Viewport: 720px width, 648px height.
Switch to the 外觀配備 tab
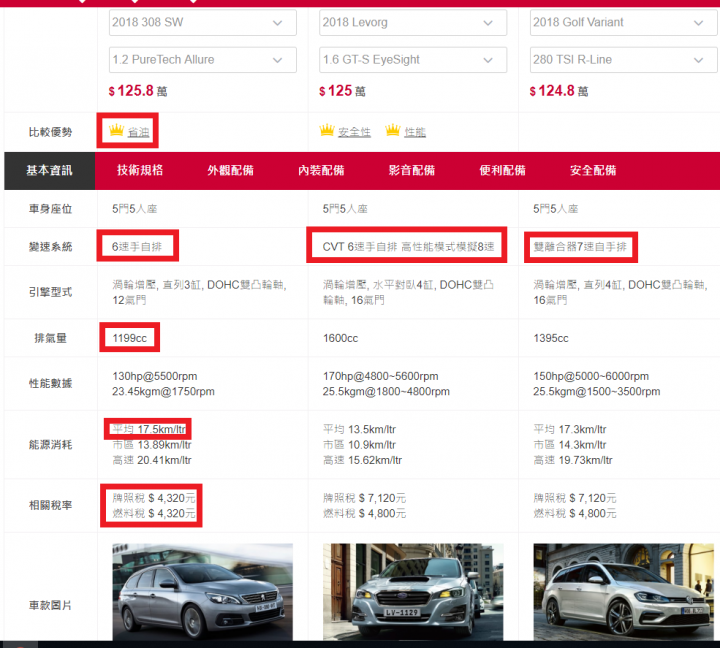pyautogui.click(x=231, y=170)
